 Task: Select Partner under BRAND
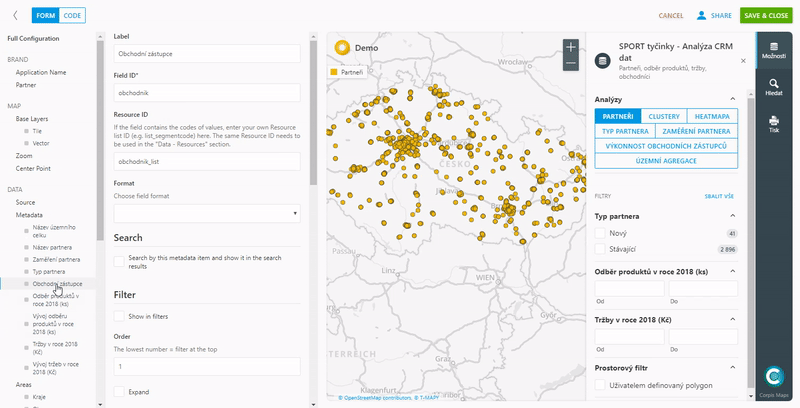[26, 85]
